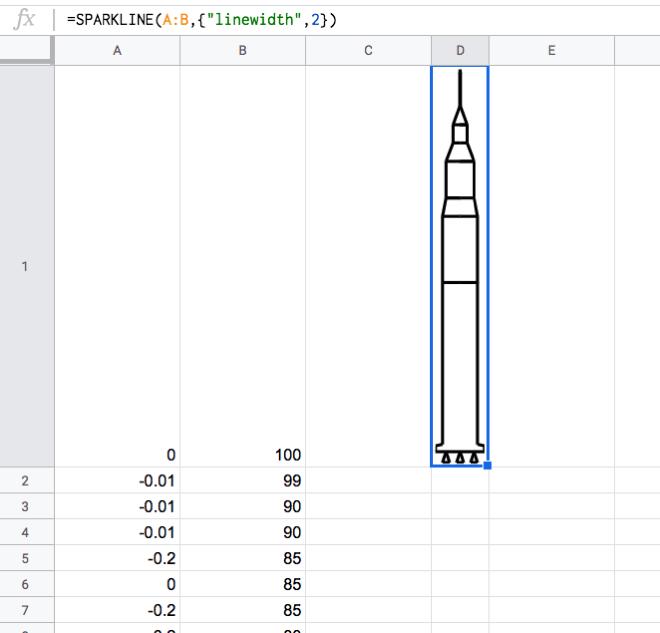Click cell A4 containing -0.01
Image resolution: width=660 pixels, height=633 pixels.
point(117,532)
